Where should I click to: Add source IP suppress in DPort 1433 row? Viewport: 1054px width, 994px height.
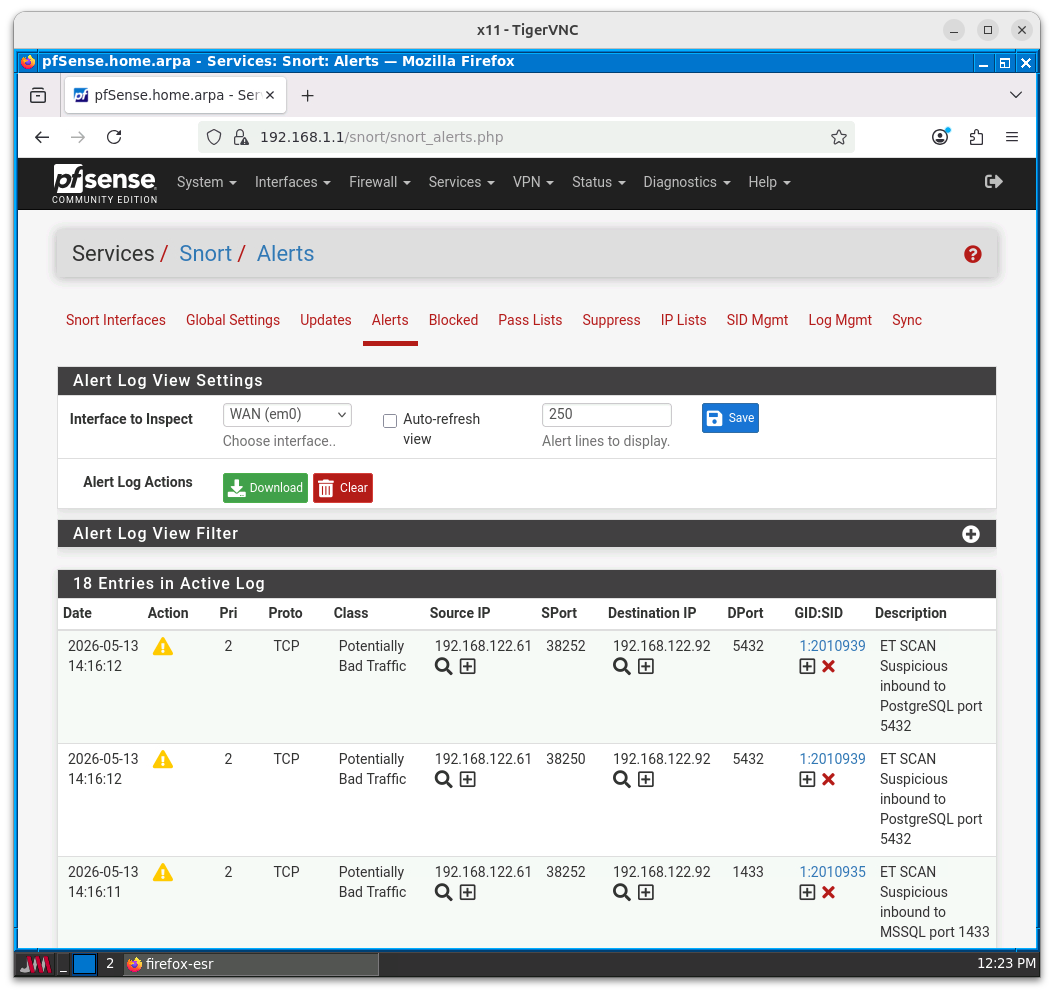(468, 893)
